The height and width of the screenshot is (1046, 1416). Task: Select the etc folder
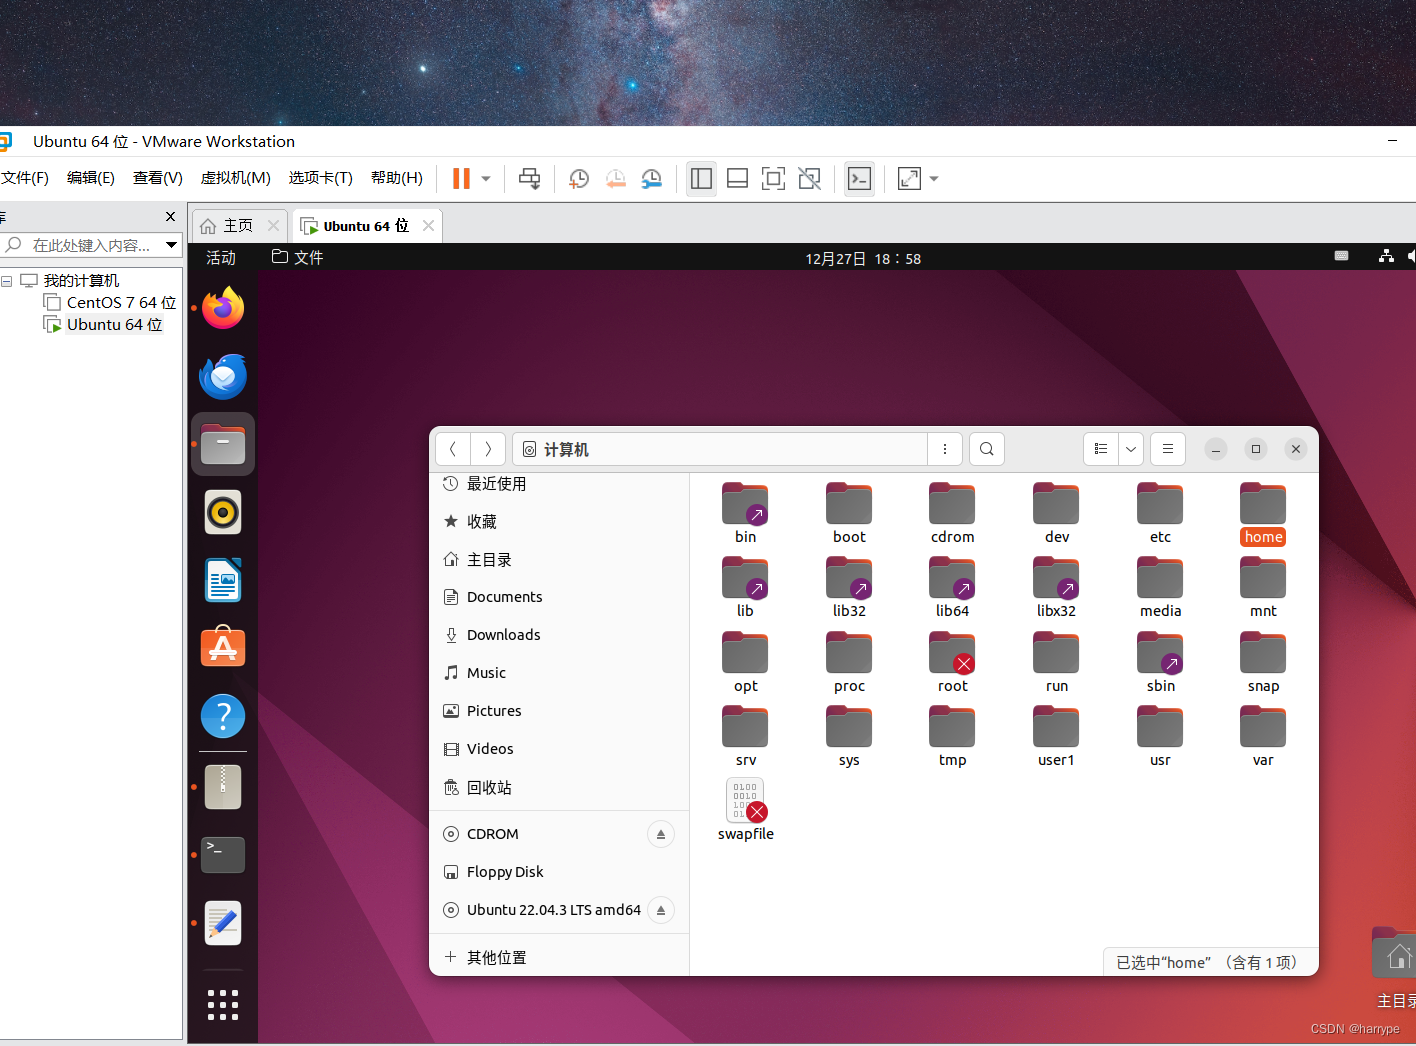coord(1160,513)
